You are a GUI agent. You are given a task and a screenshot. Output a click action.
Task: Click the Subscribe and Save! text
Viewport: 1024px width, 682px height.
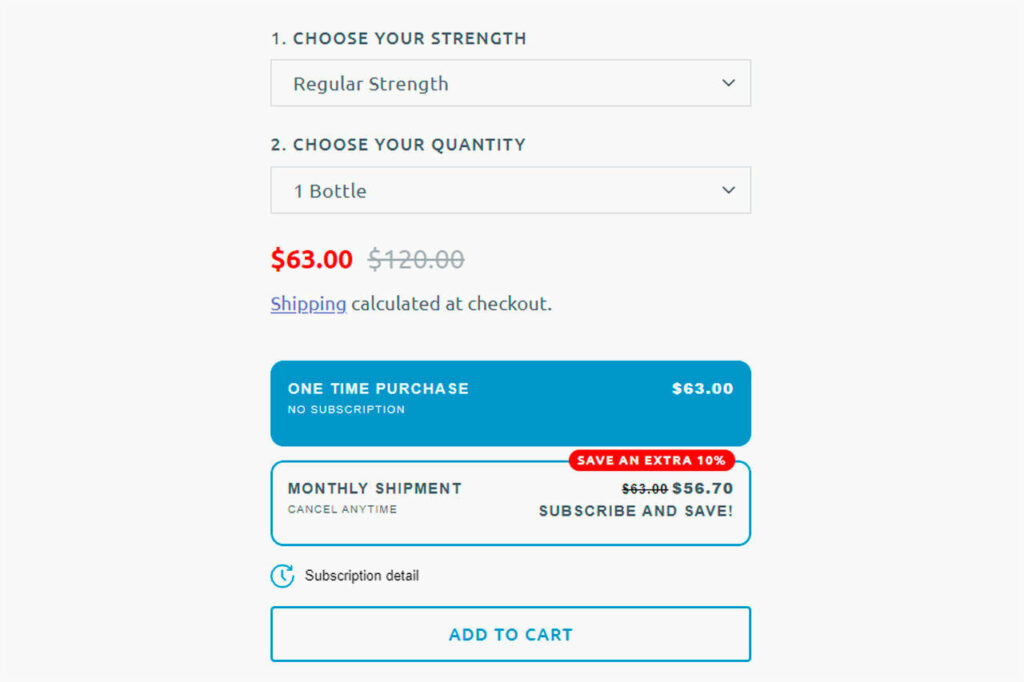(x=636, y=511)
